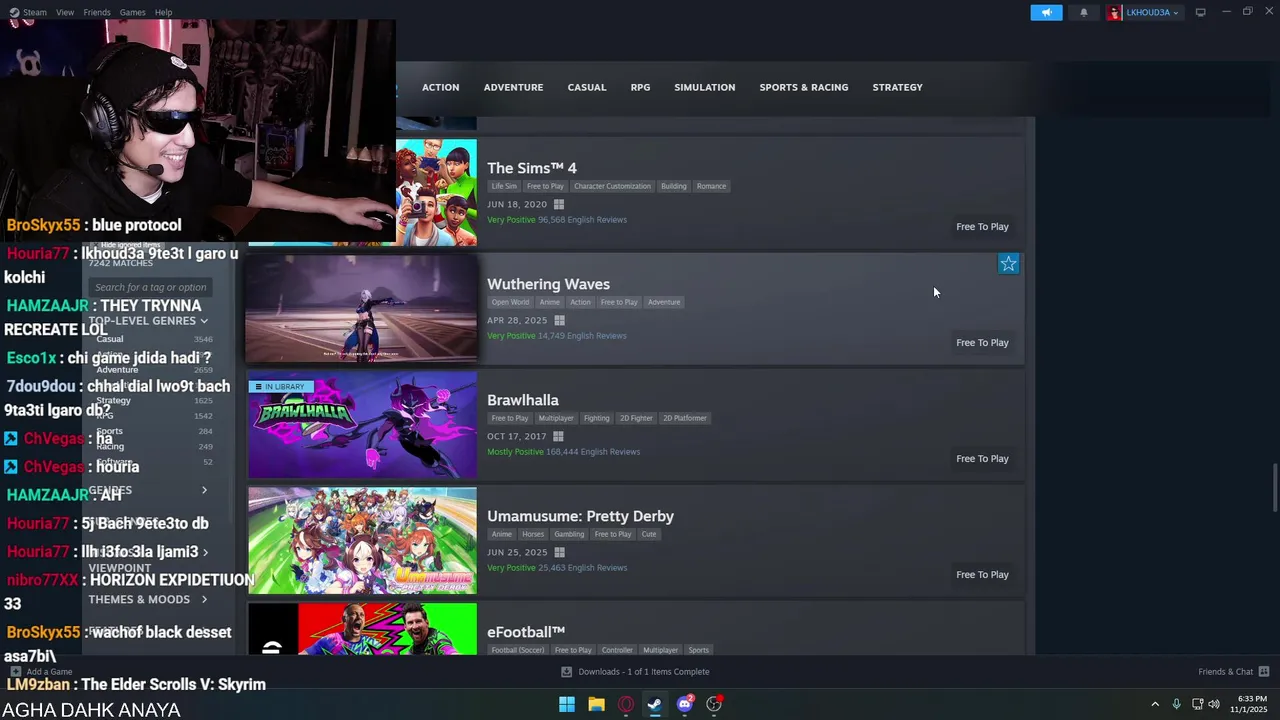Click Wuthering Waves wishlist star icon
The width and height of the screenshot is (1280, 720).
click(x=1008, y=264)
